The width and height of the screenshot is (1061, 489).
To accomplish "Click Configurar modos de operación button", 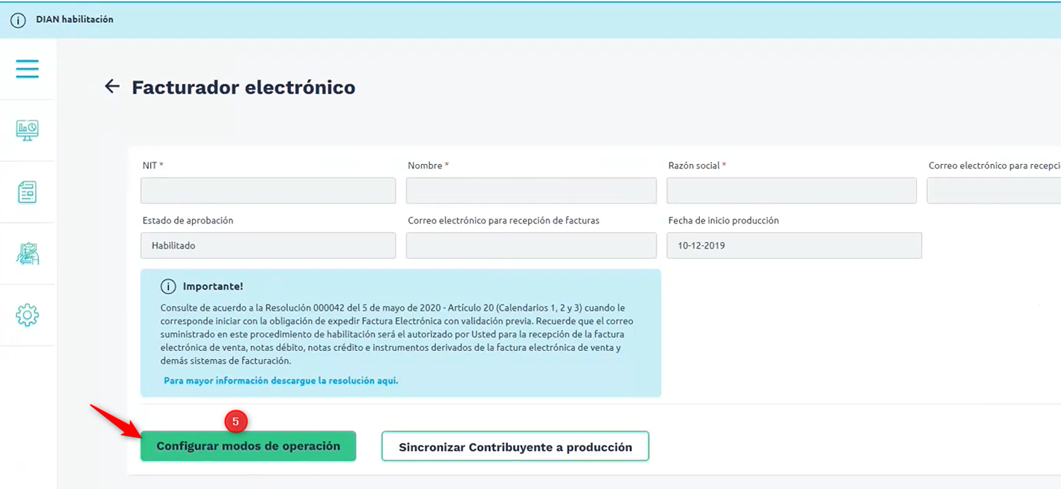I will pos(248,446).
